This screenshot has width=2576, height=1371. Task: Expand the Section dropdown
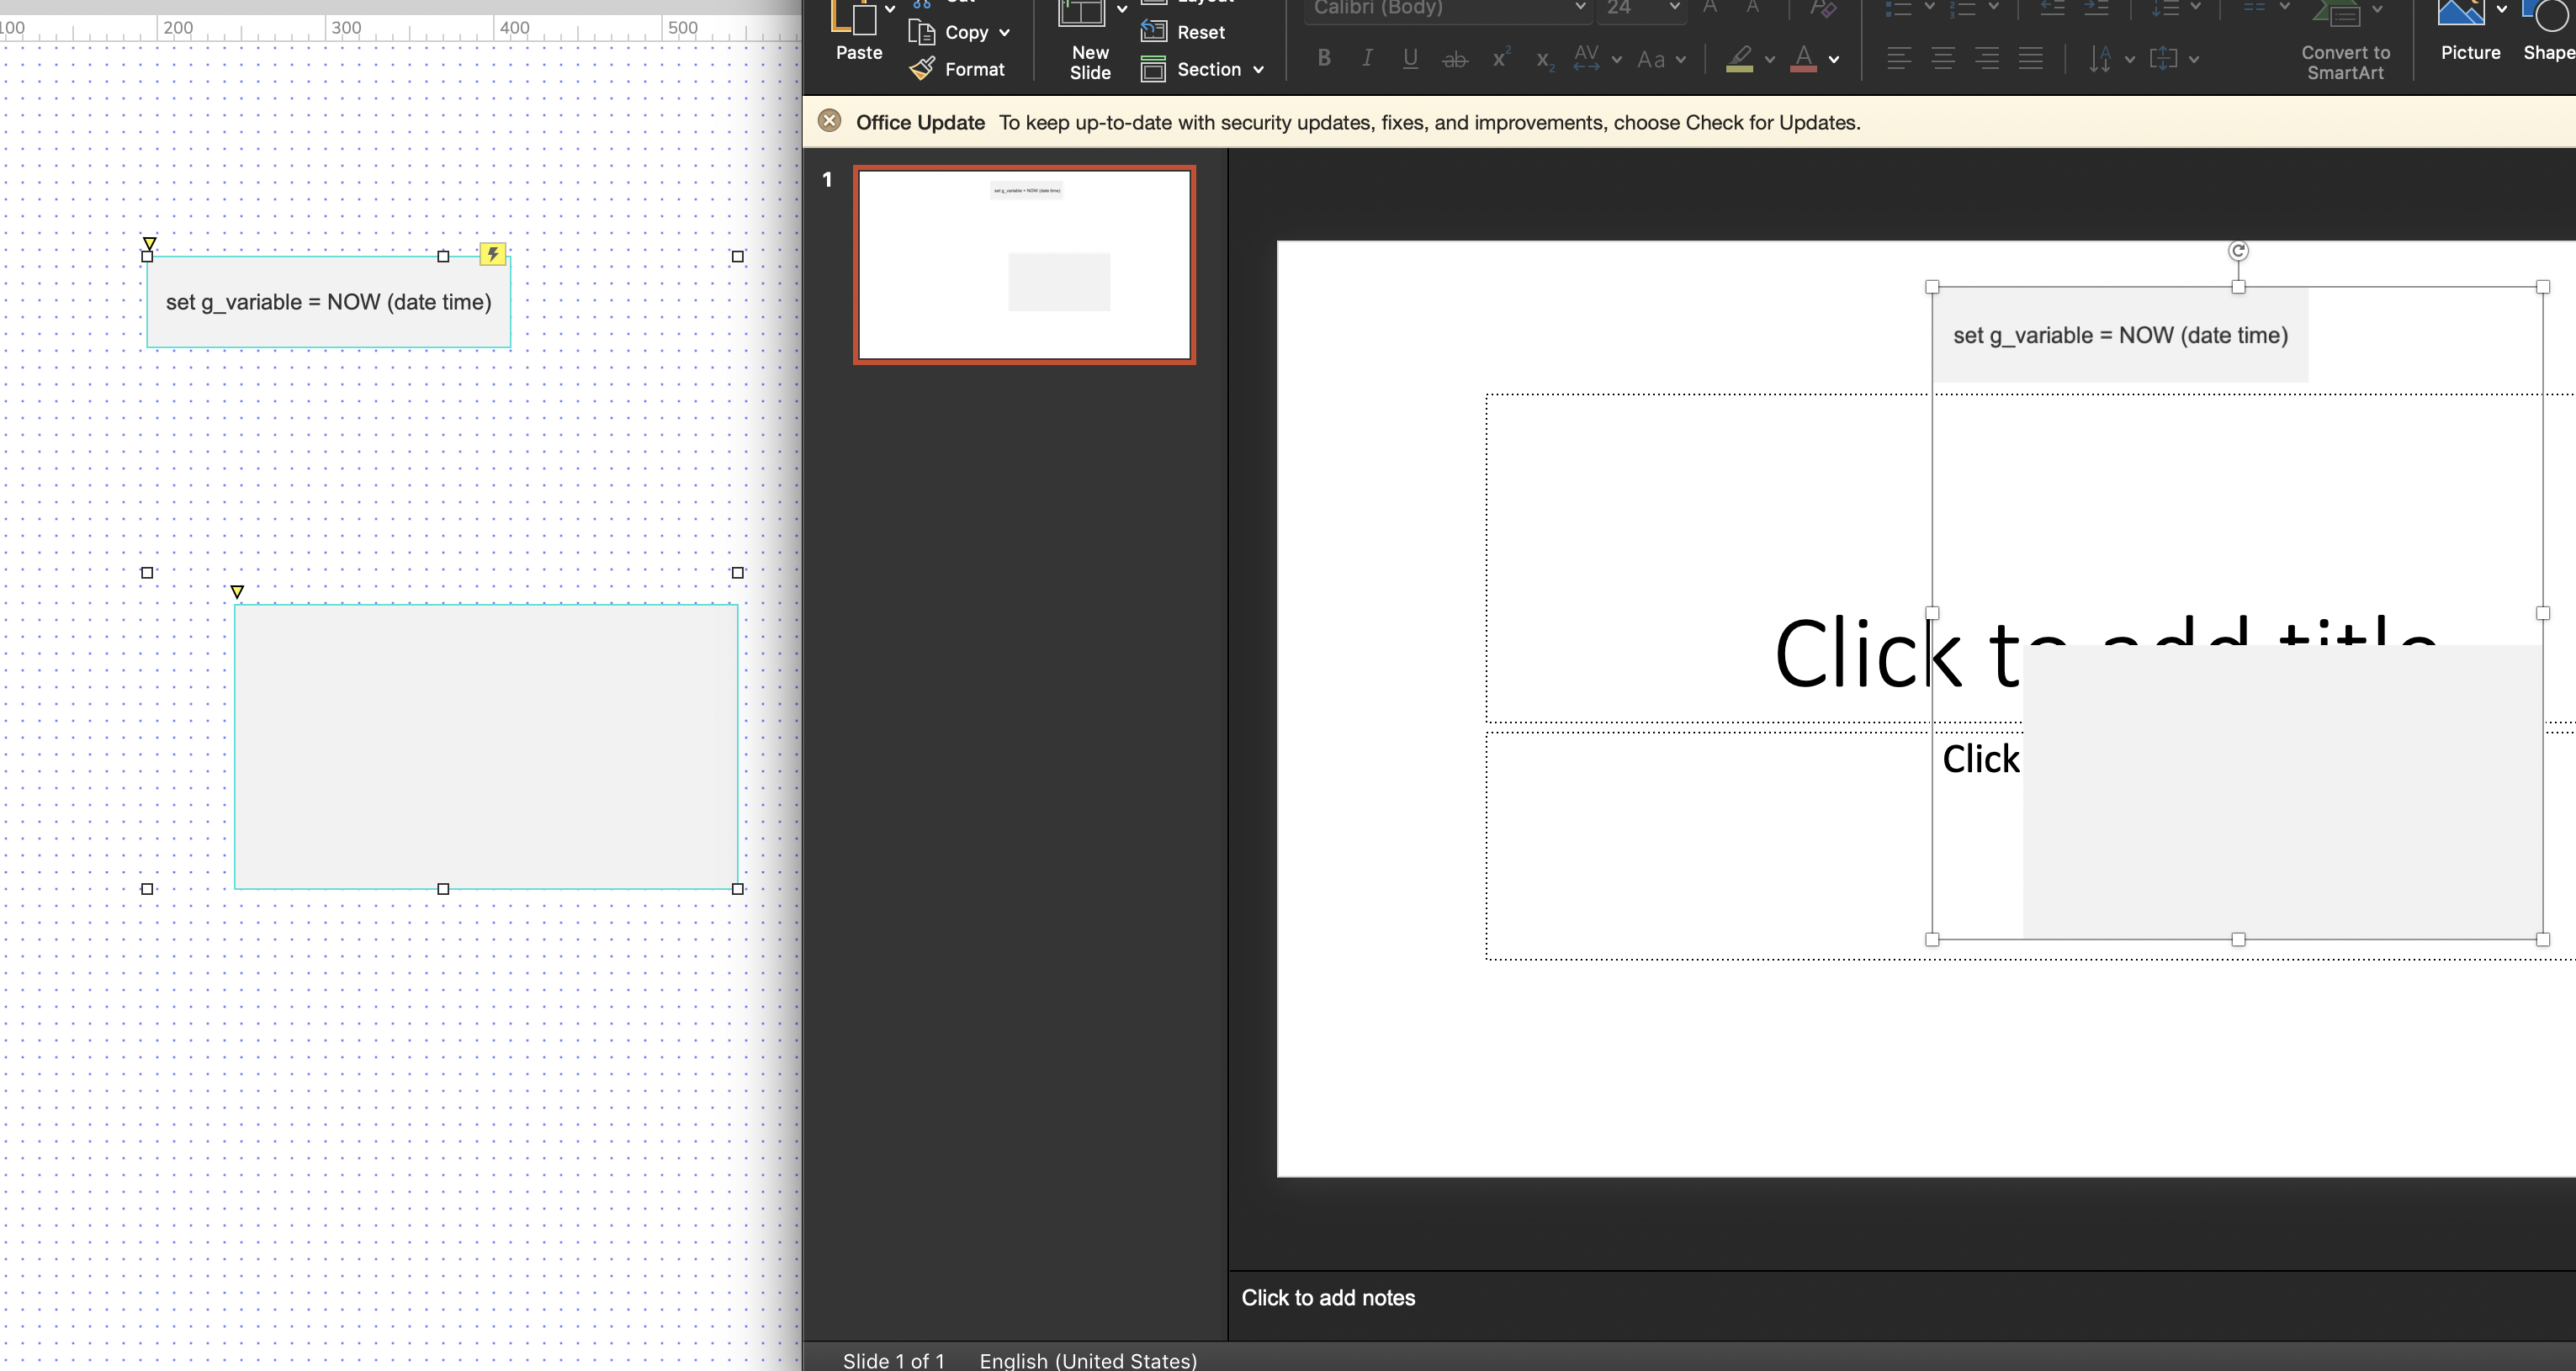pos(1258,70)
